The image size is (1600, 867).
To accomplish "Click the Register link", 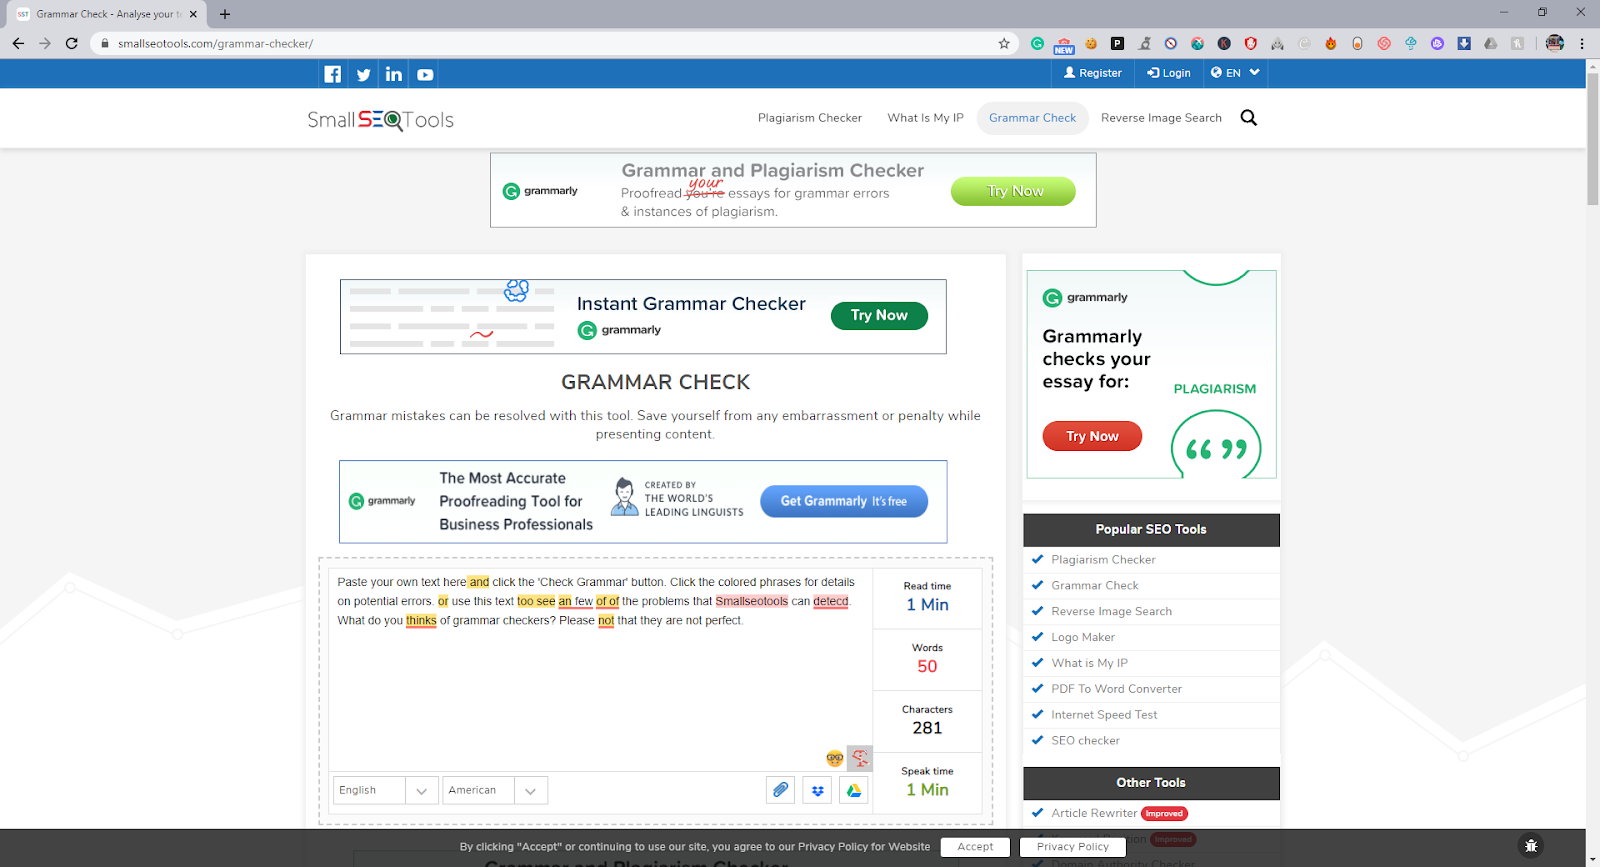I will [x=1092, y=73].
